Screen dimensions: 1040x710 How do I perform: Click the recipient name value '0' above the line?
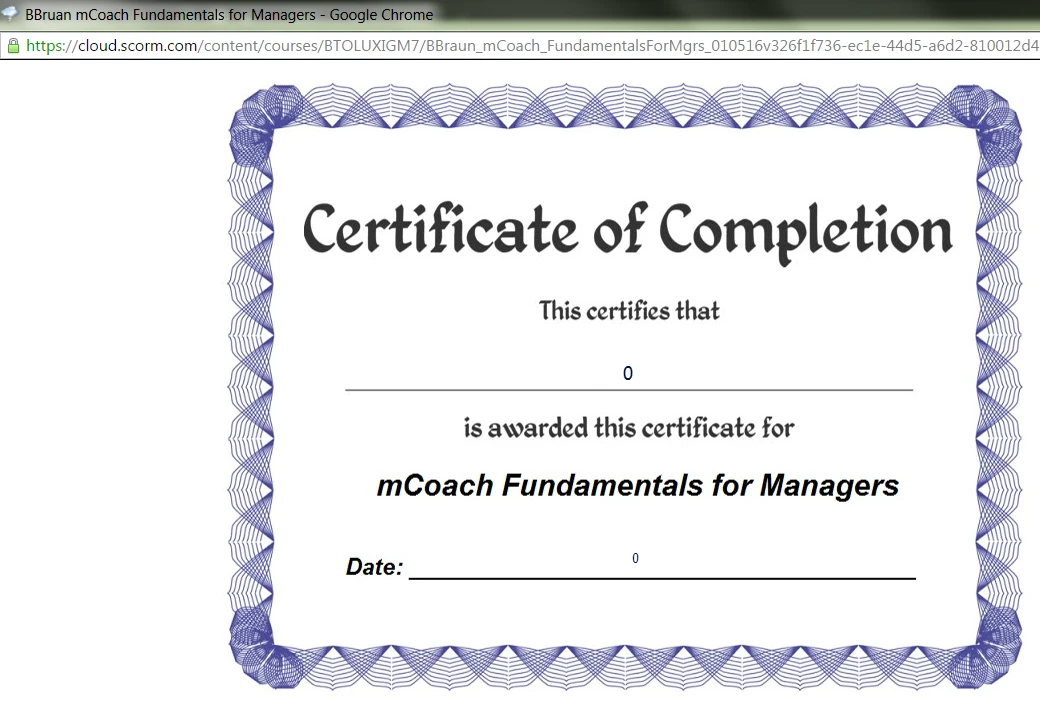(x=627, y=373)
